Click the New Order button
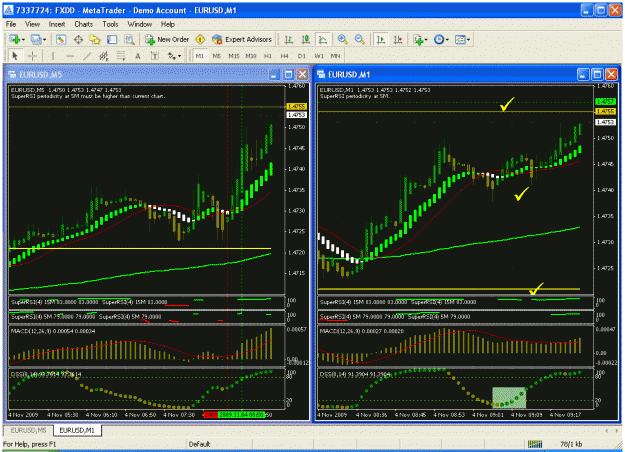The width and height of the screenshot is (625, 452). (x=167, y=39)
